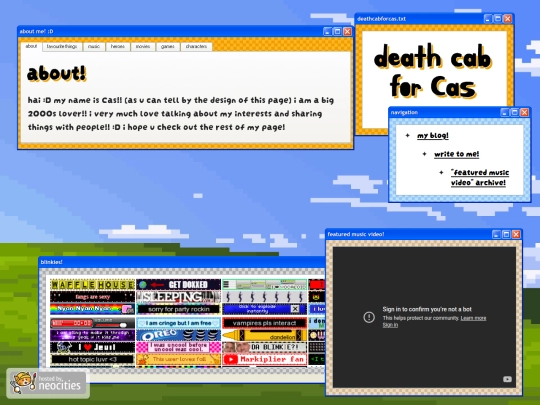Follow the "write to me!" link
The image size is (540, 405).
pyautogui.click(x=456, y=154)
